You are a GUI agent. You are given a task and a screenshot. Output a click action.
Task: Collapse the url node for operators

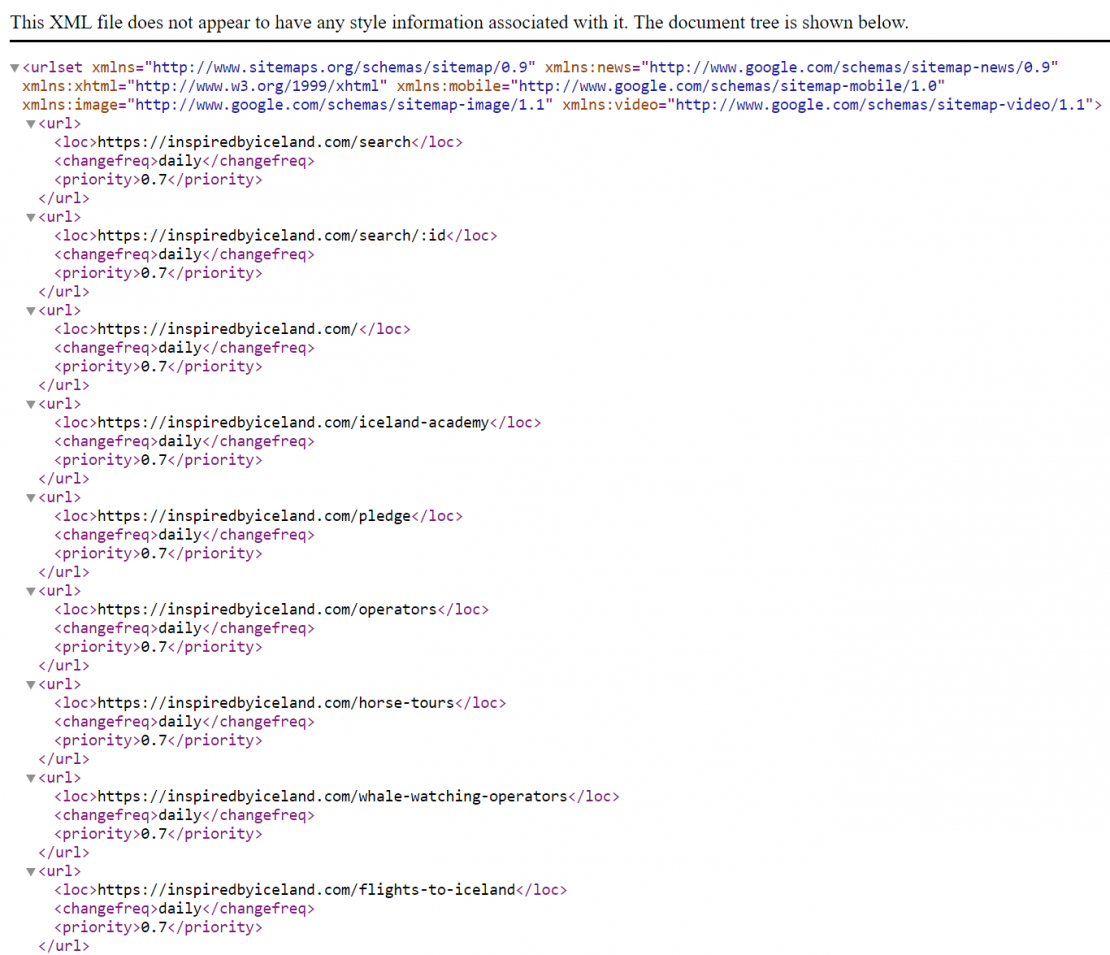[x=30, y=591]
